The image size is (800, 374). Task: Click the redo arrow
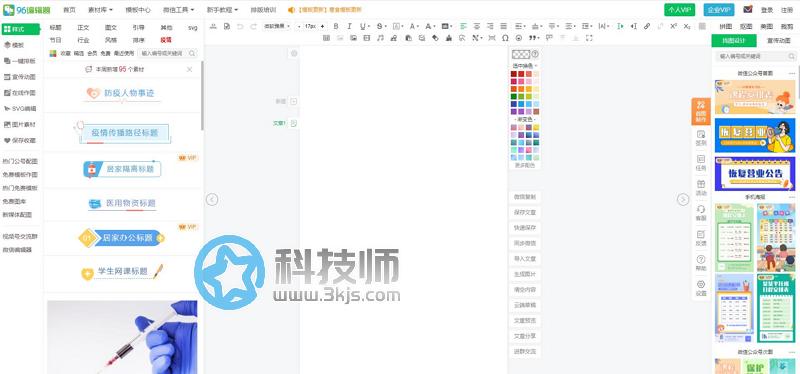point(254,26)
